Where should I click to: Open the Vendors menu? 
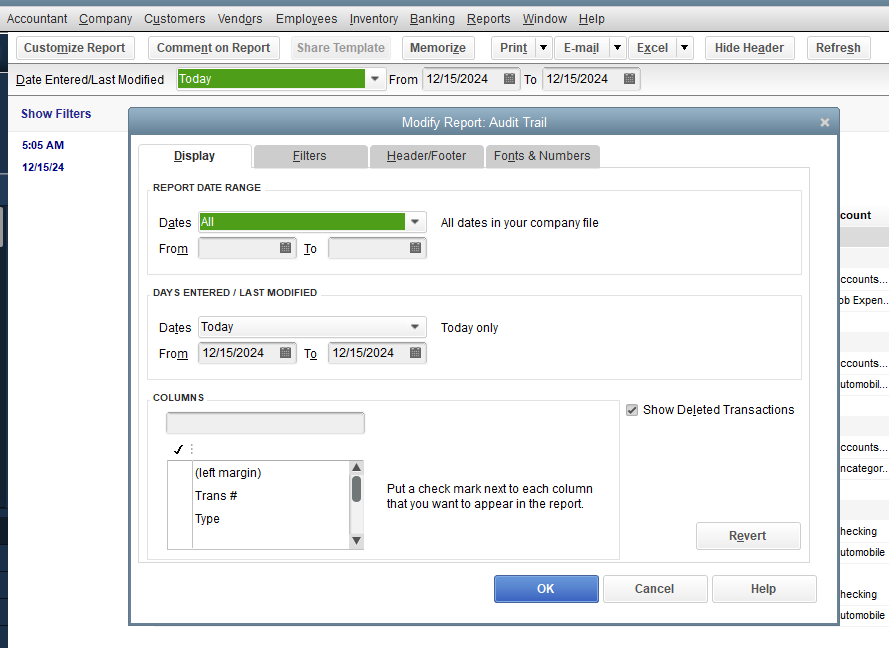[x=240, y=19]
